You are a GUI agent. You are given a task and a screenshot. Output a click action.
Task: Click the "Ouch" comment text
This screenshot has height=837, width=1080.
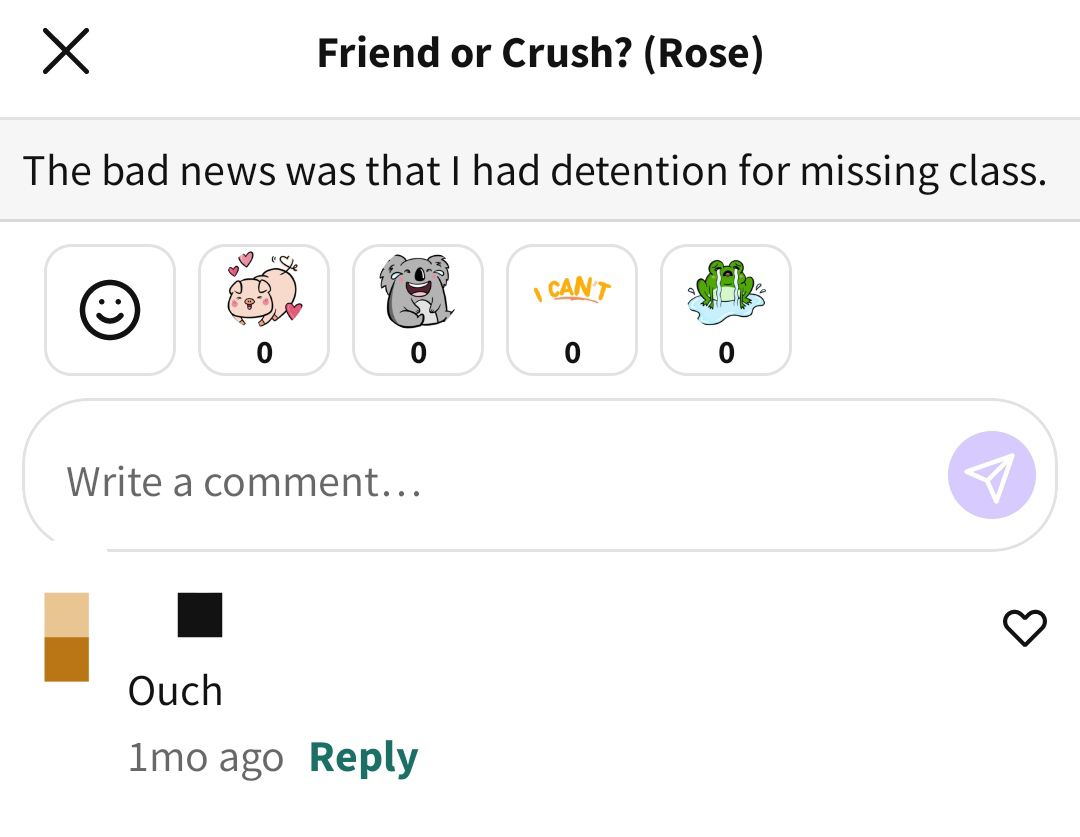(175, 691)
